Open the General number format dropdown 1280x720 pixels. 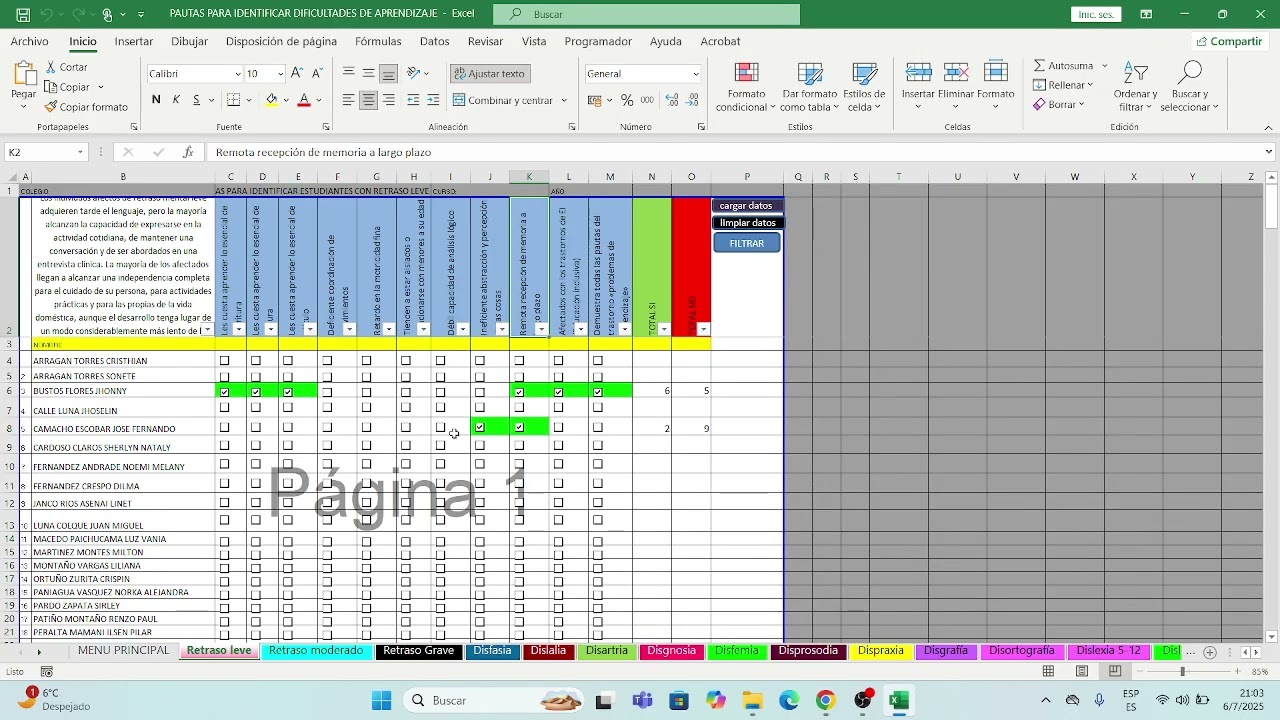click(696, 74)
